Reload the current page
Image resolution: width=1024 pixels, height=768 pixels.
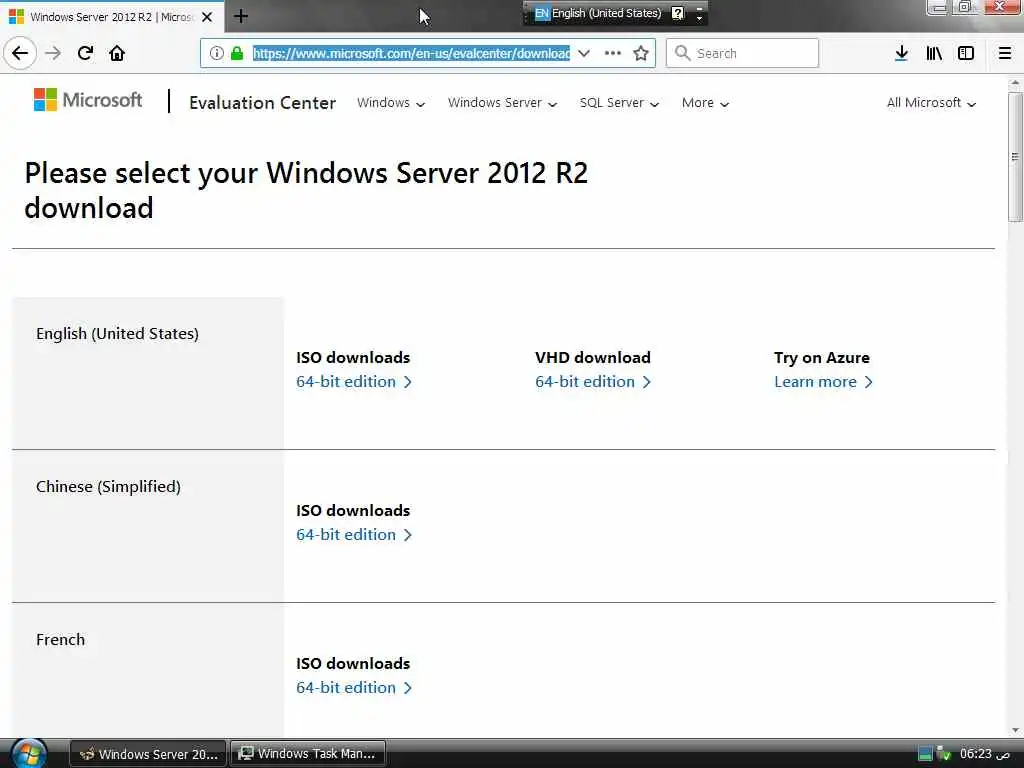click(85, 53)
